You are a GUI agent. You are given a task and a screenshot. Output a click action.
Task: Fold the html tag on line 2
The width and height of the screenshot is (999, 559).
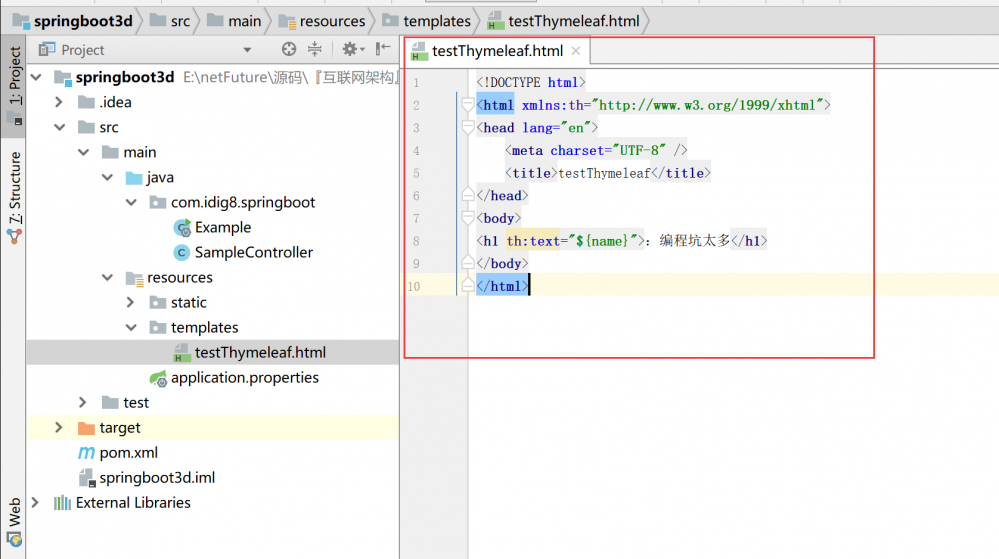467,105
